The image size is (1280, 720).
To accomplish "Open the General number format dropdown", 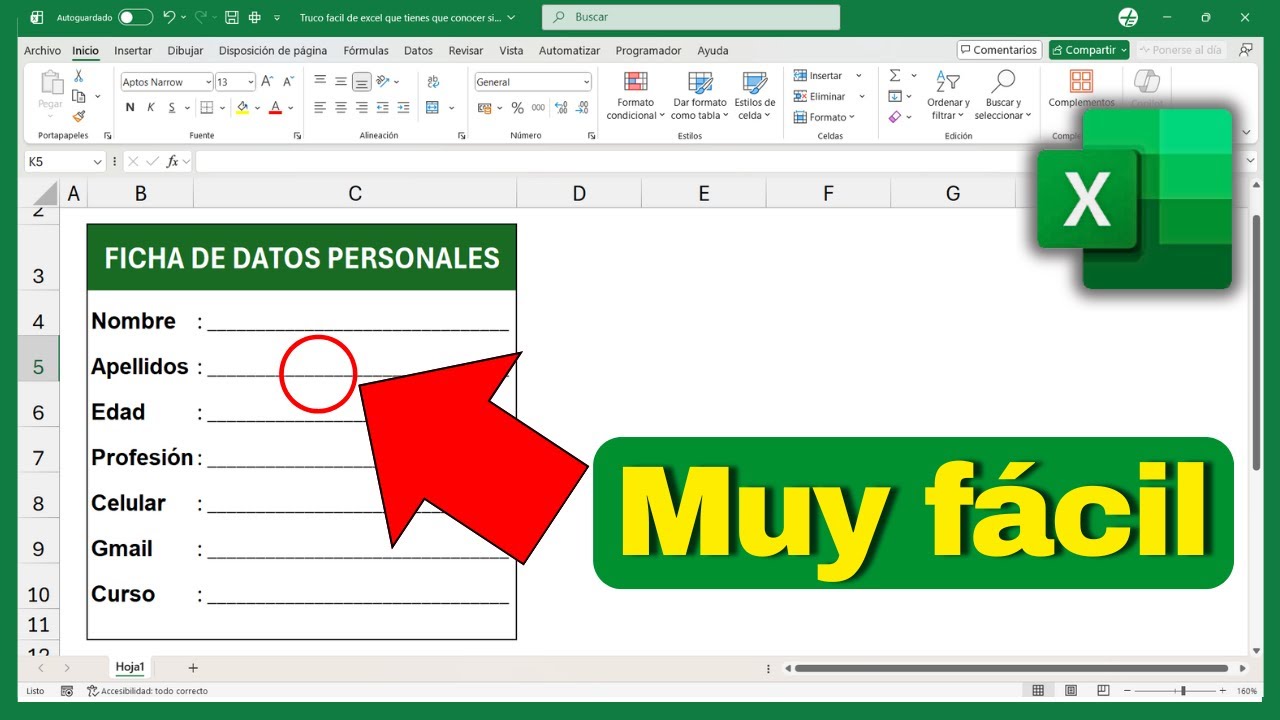I will coord(586,82).
